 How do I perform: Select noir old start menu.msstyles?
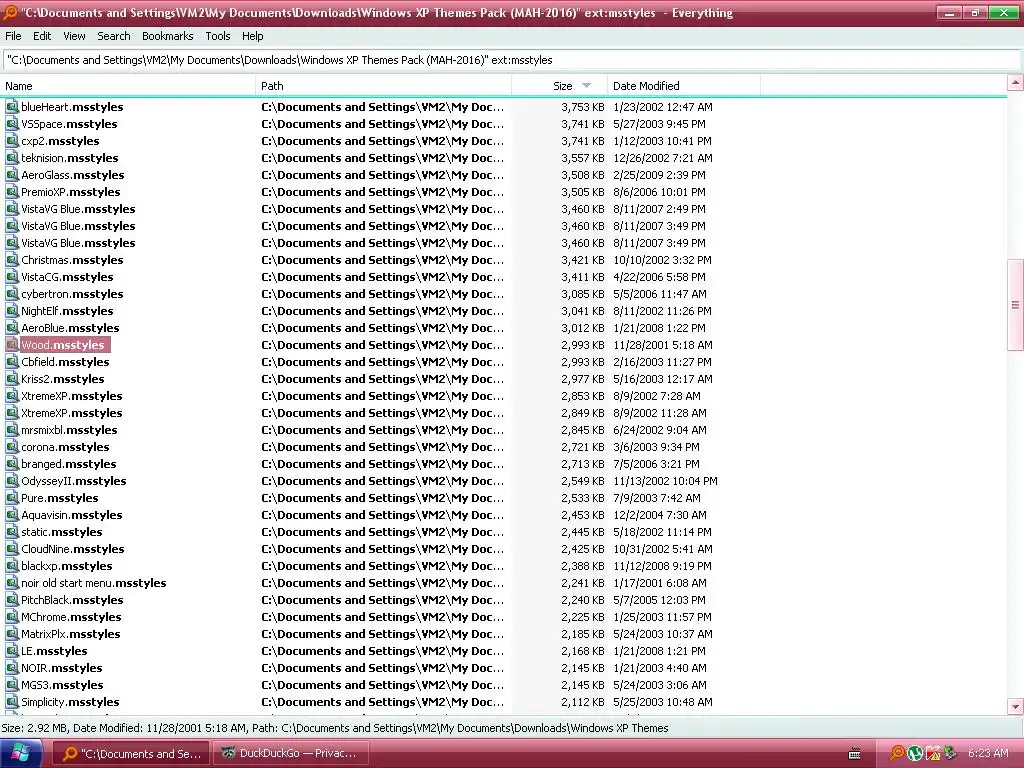(93, 583)
